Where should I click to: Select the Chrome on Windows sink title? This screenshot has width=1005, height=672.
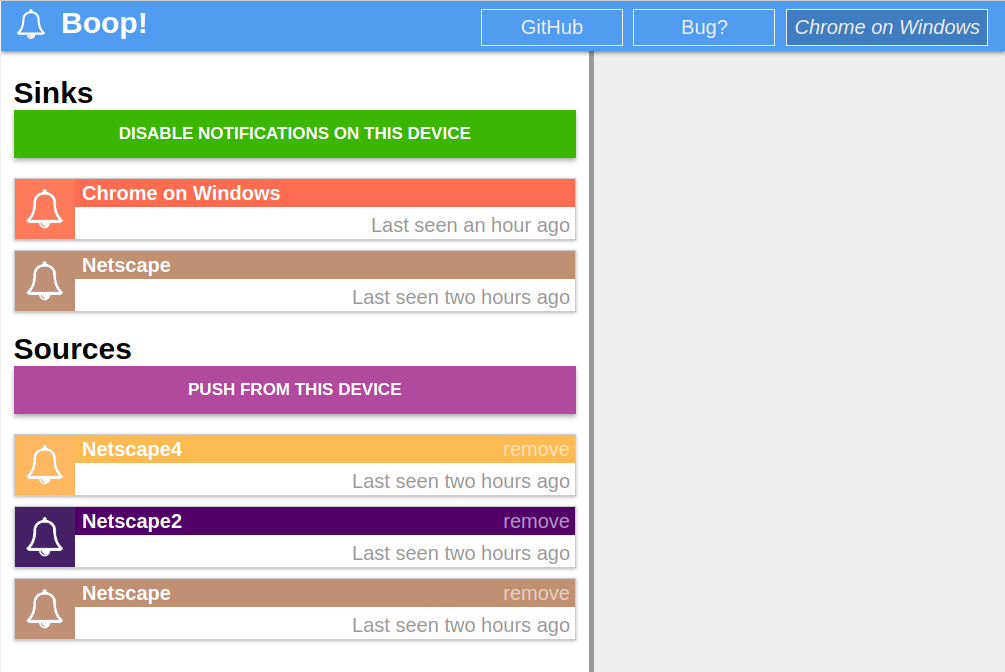[181, 193]
